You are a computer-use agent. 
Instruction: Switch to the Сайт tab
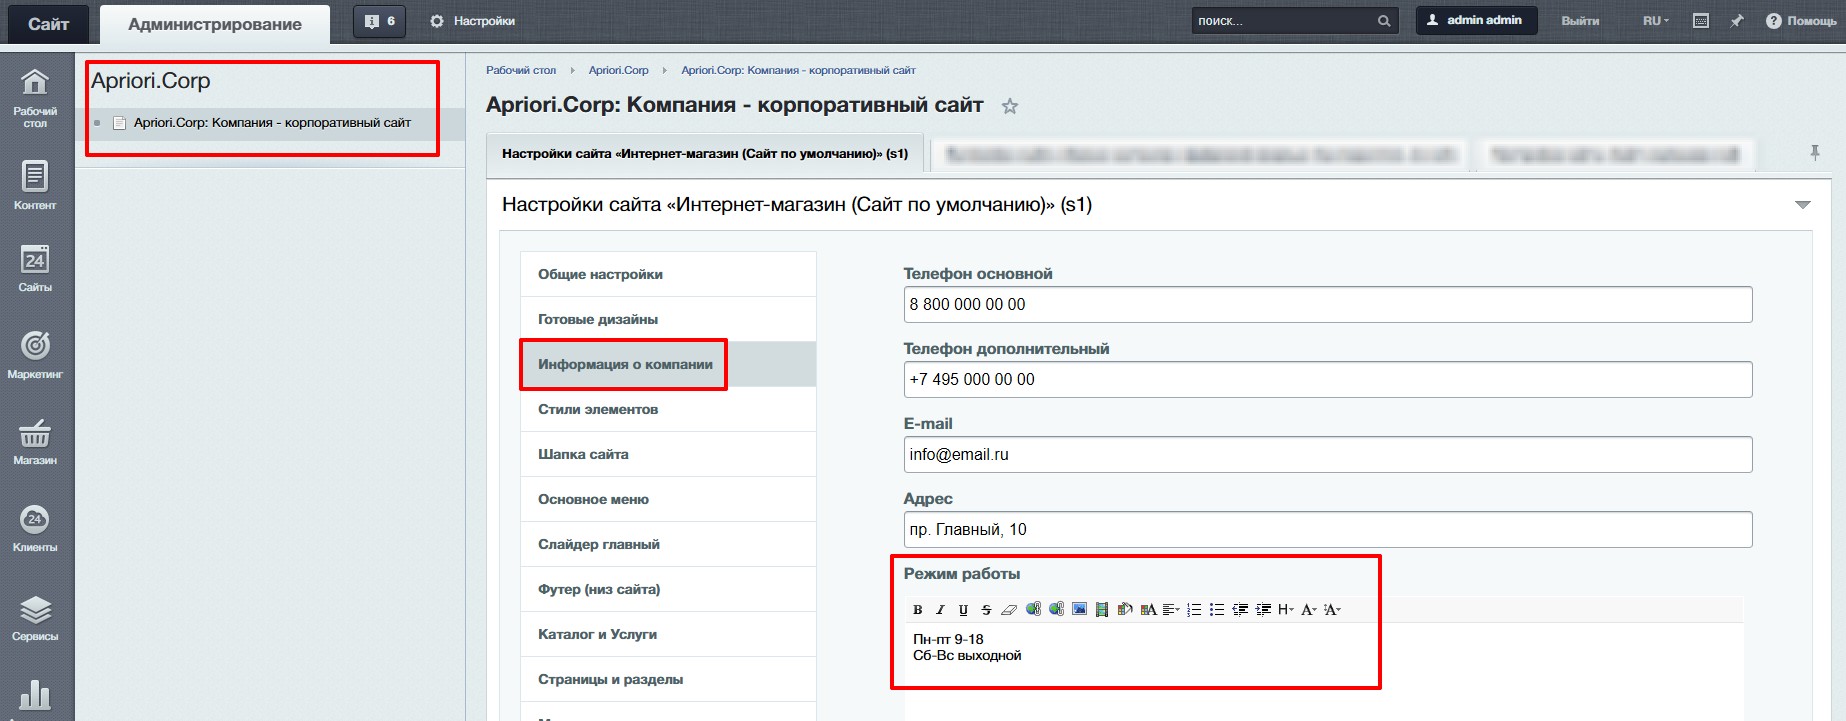pos(48,24)
